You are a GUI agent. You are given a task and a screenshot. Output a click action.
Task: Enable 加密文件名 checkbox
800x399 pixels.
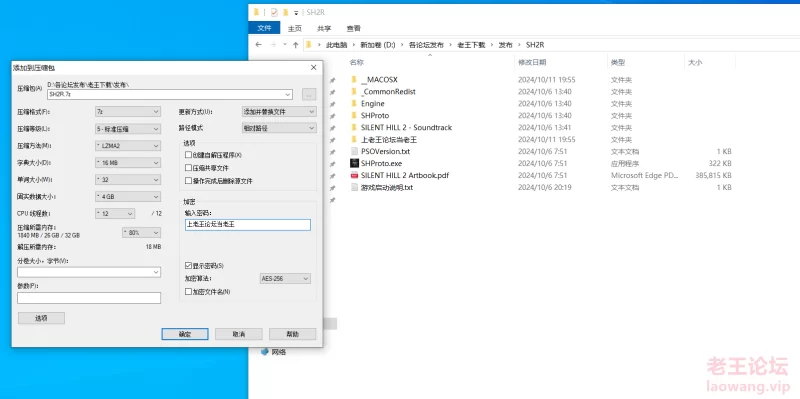click(189, 292)
